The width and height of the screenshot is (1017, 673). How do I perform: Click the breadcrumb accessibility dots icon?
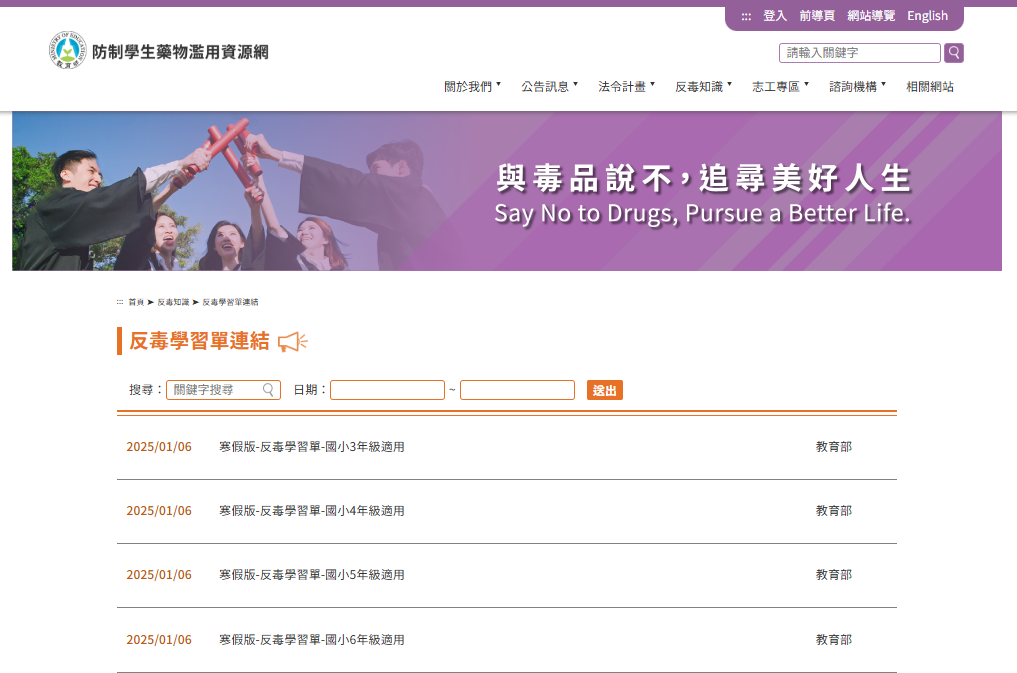(x=120, y=301)
